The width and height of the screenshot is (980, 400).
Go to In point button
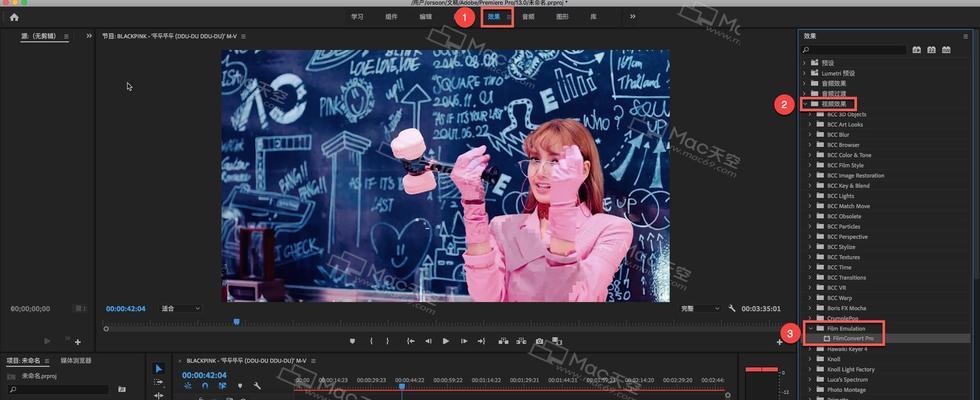411,341
